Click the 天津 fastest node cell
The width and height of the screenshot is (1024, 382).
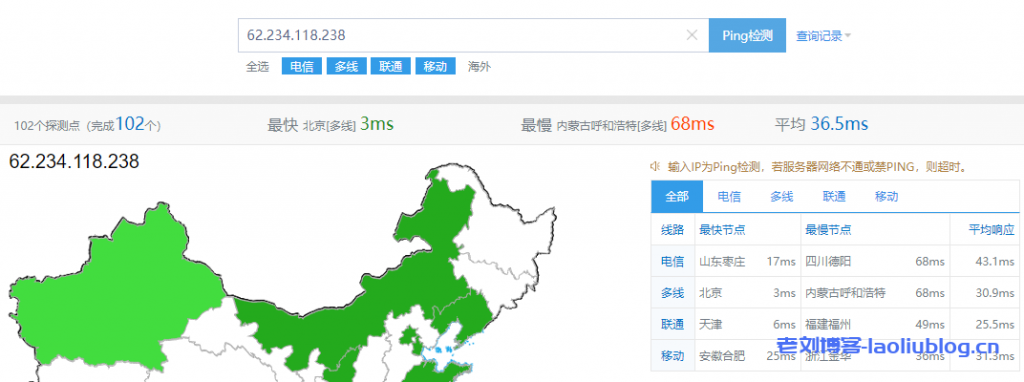[x=710, y=325]
